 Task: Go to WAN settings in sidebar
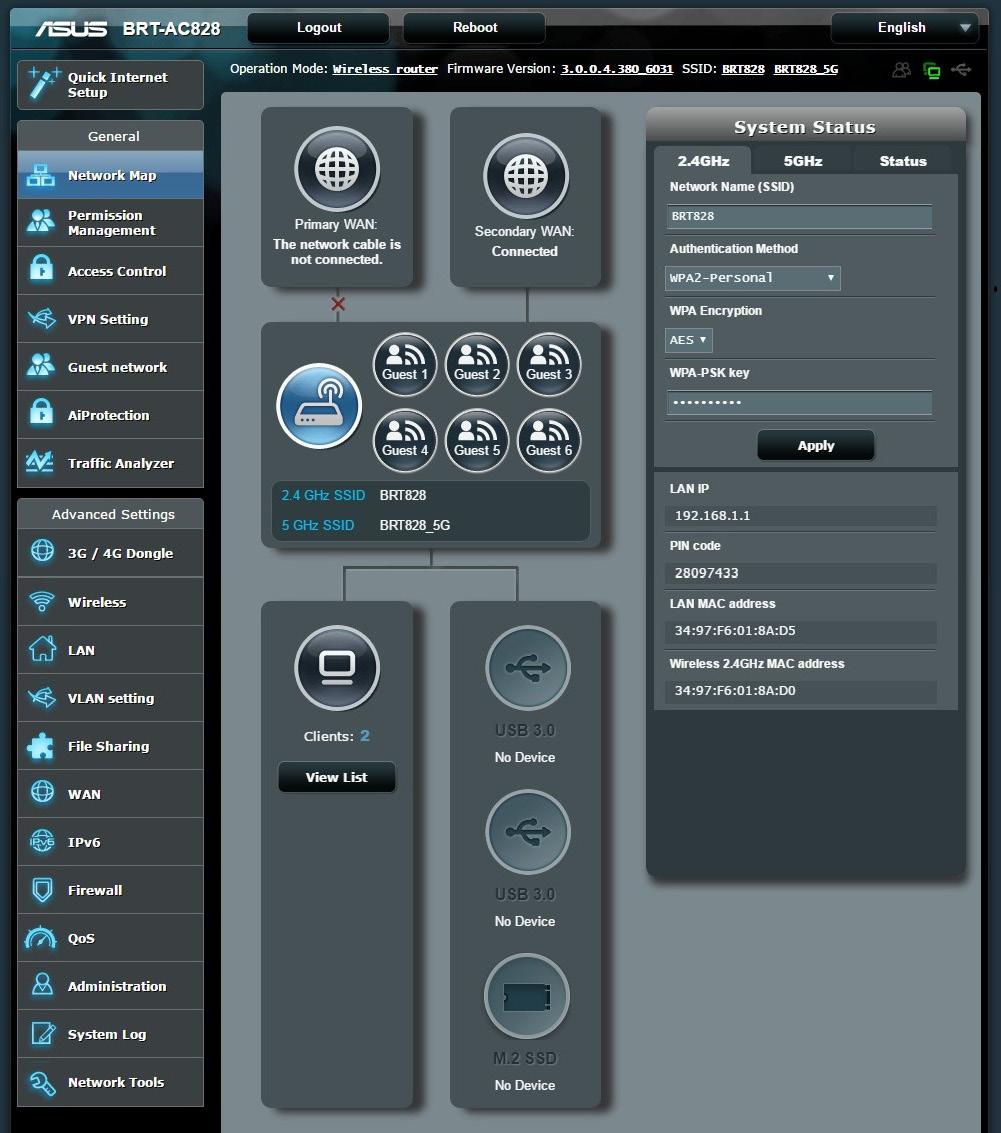pyautogui.click(x=111, y=794)
